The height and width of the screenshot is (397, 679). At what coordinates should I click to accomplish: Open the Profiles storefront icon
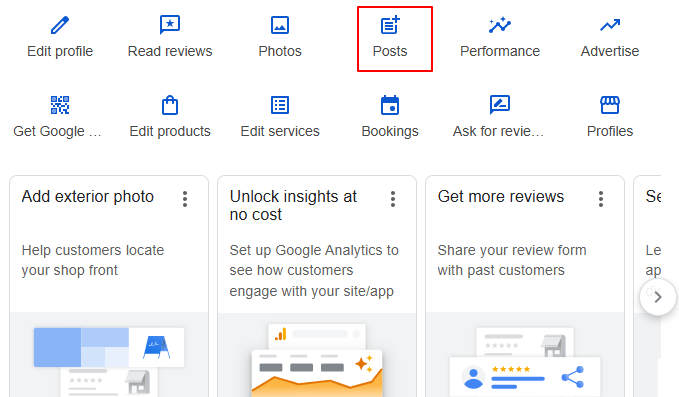point(610,105)
